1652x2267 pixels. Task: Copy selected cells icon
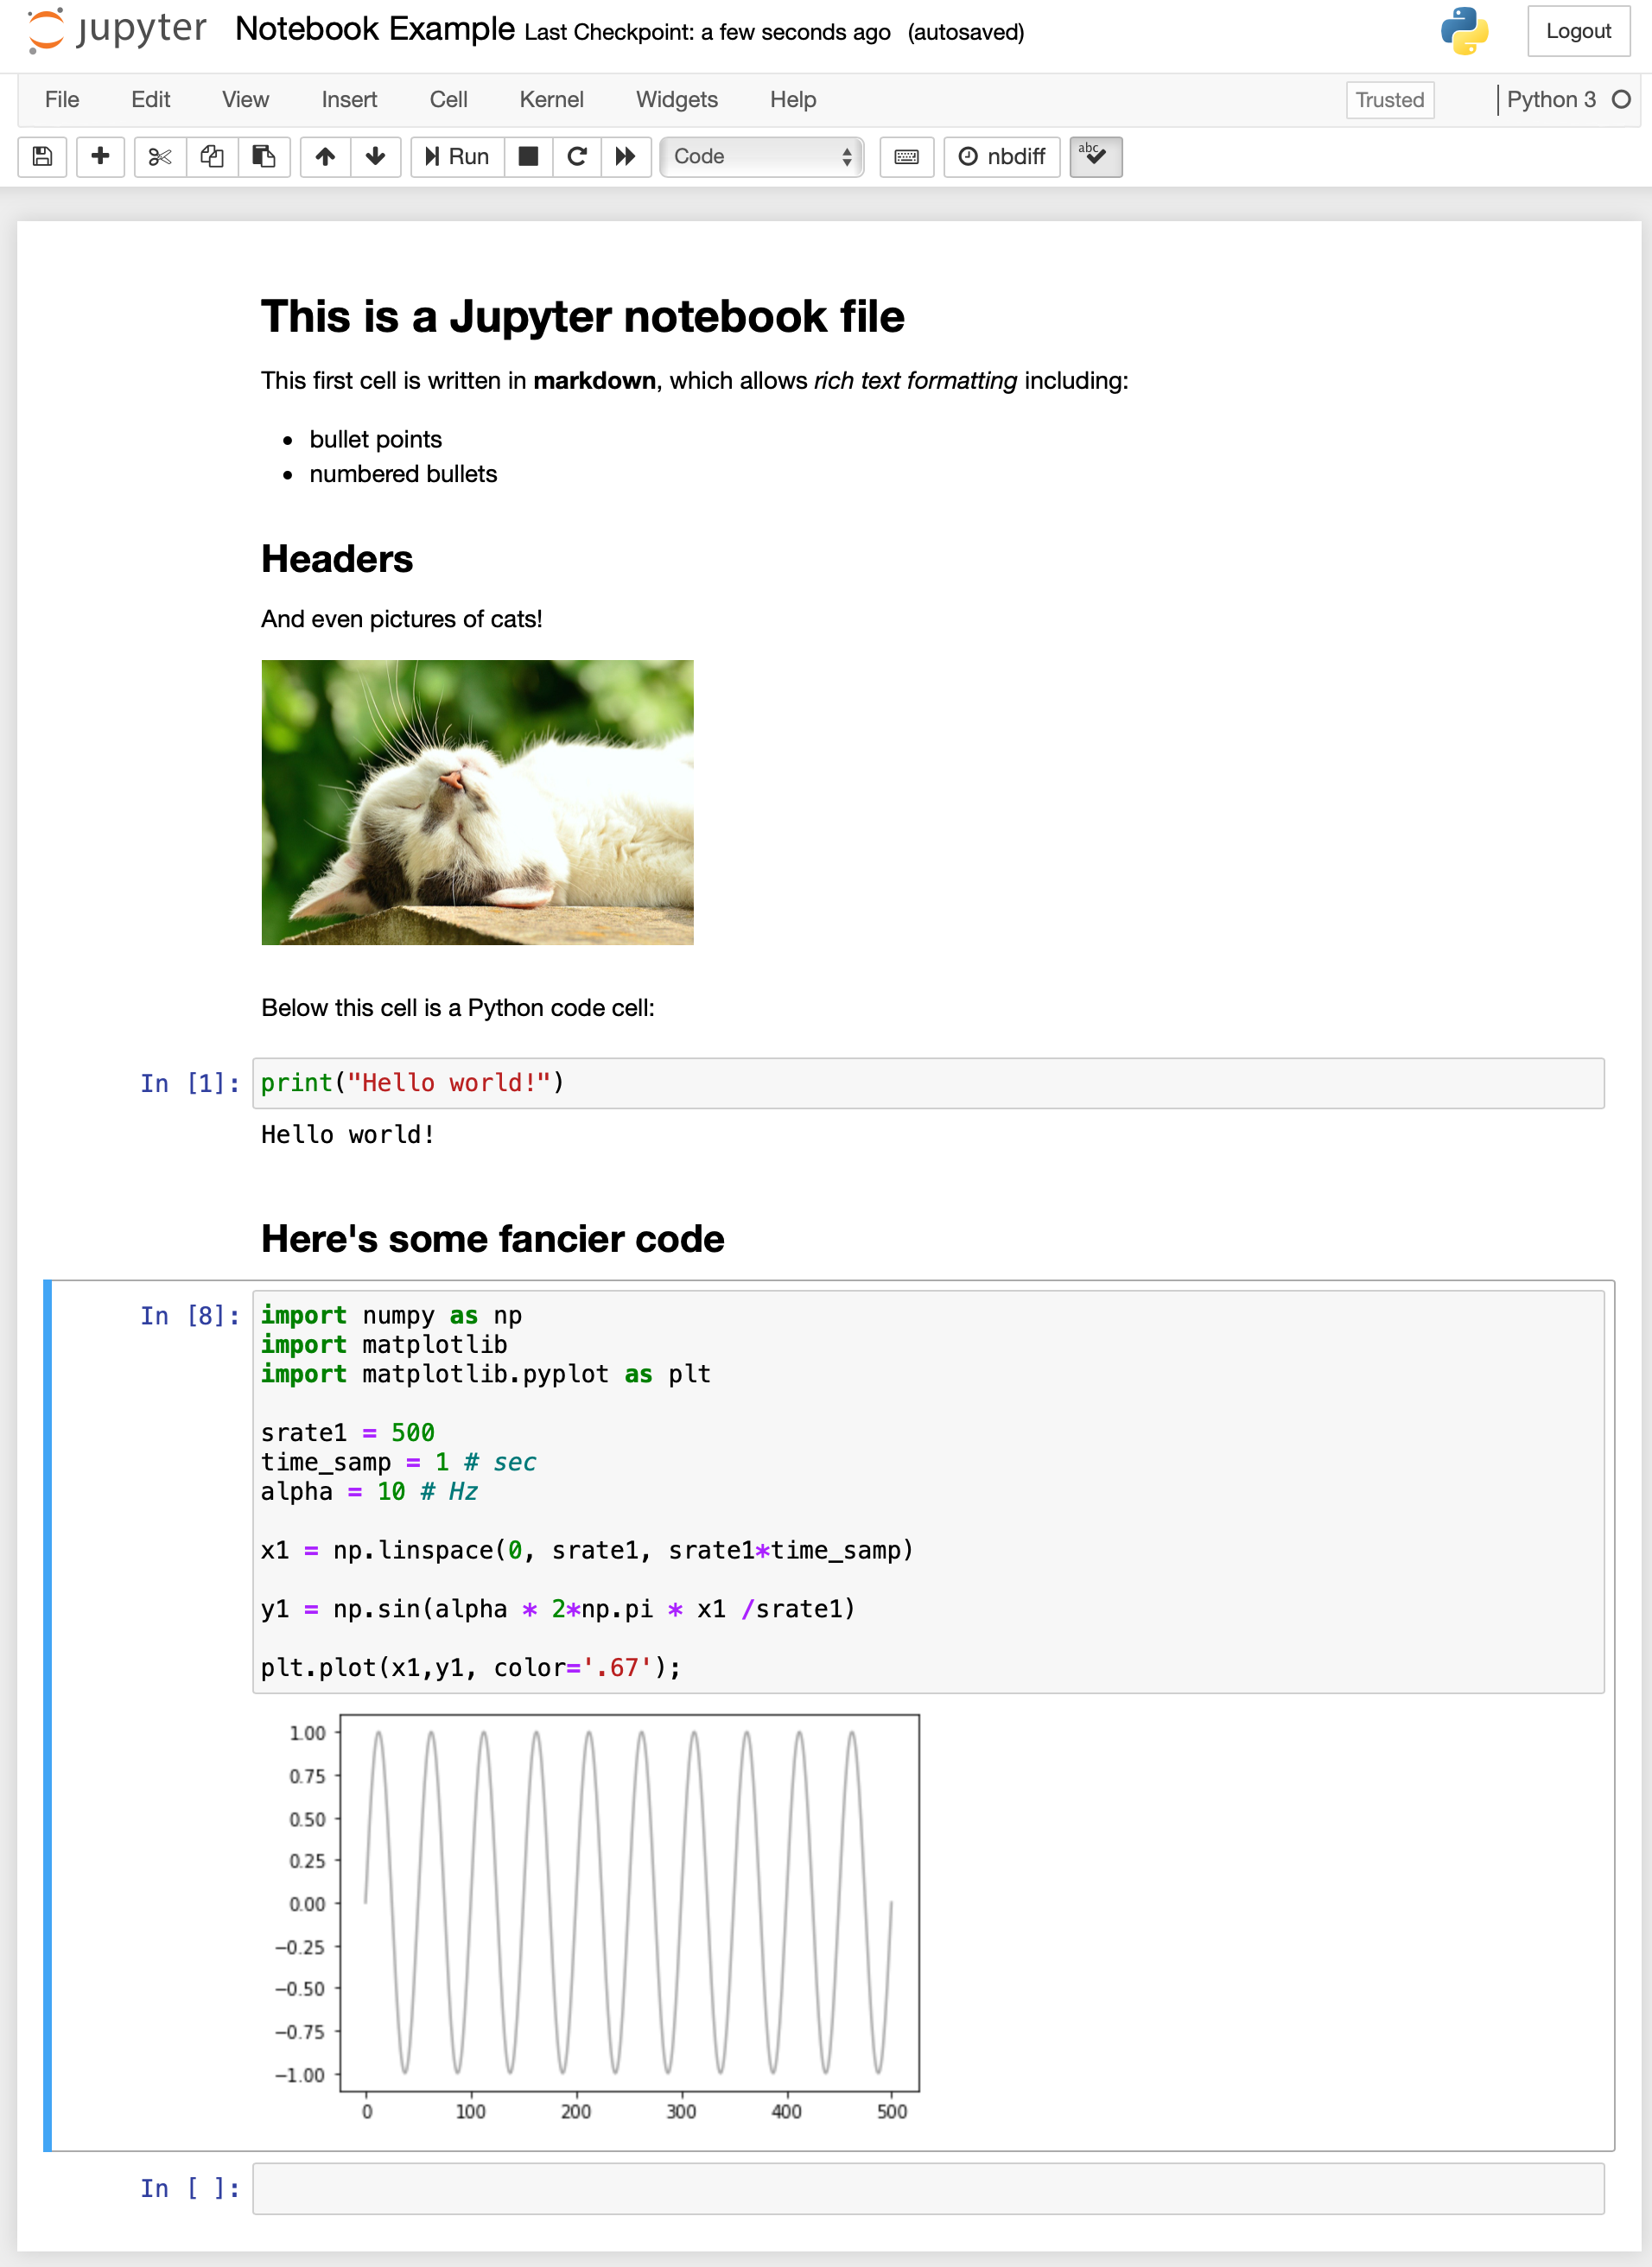click(212, 157)
